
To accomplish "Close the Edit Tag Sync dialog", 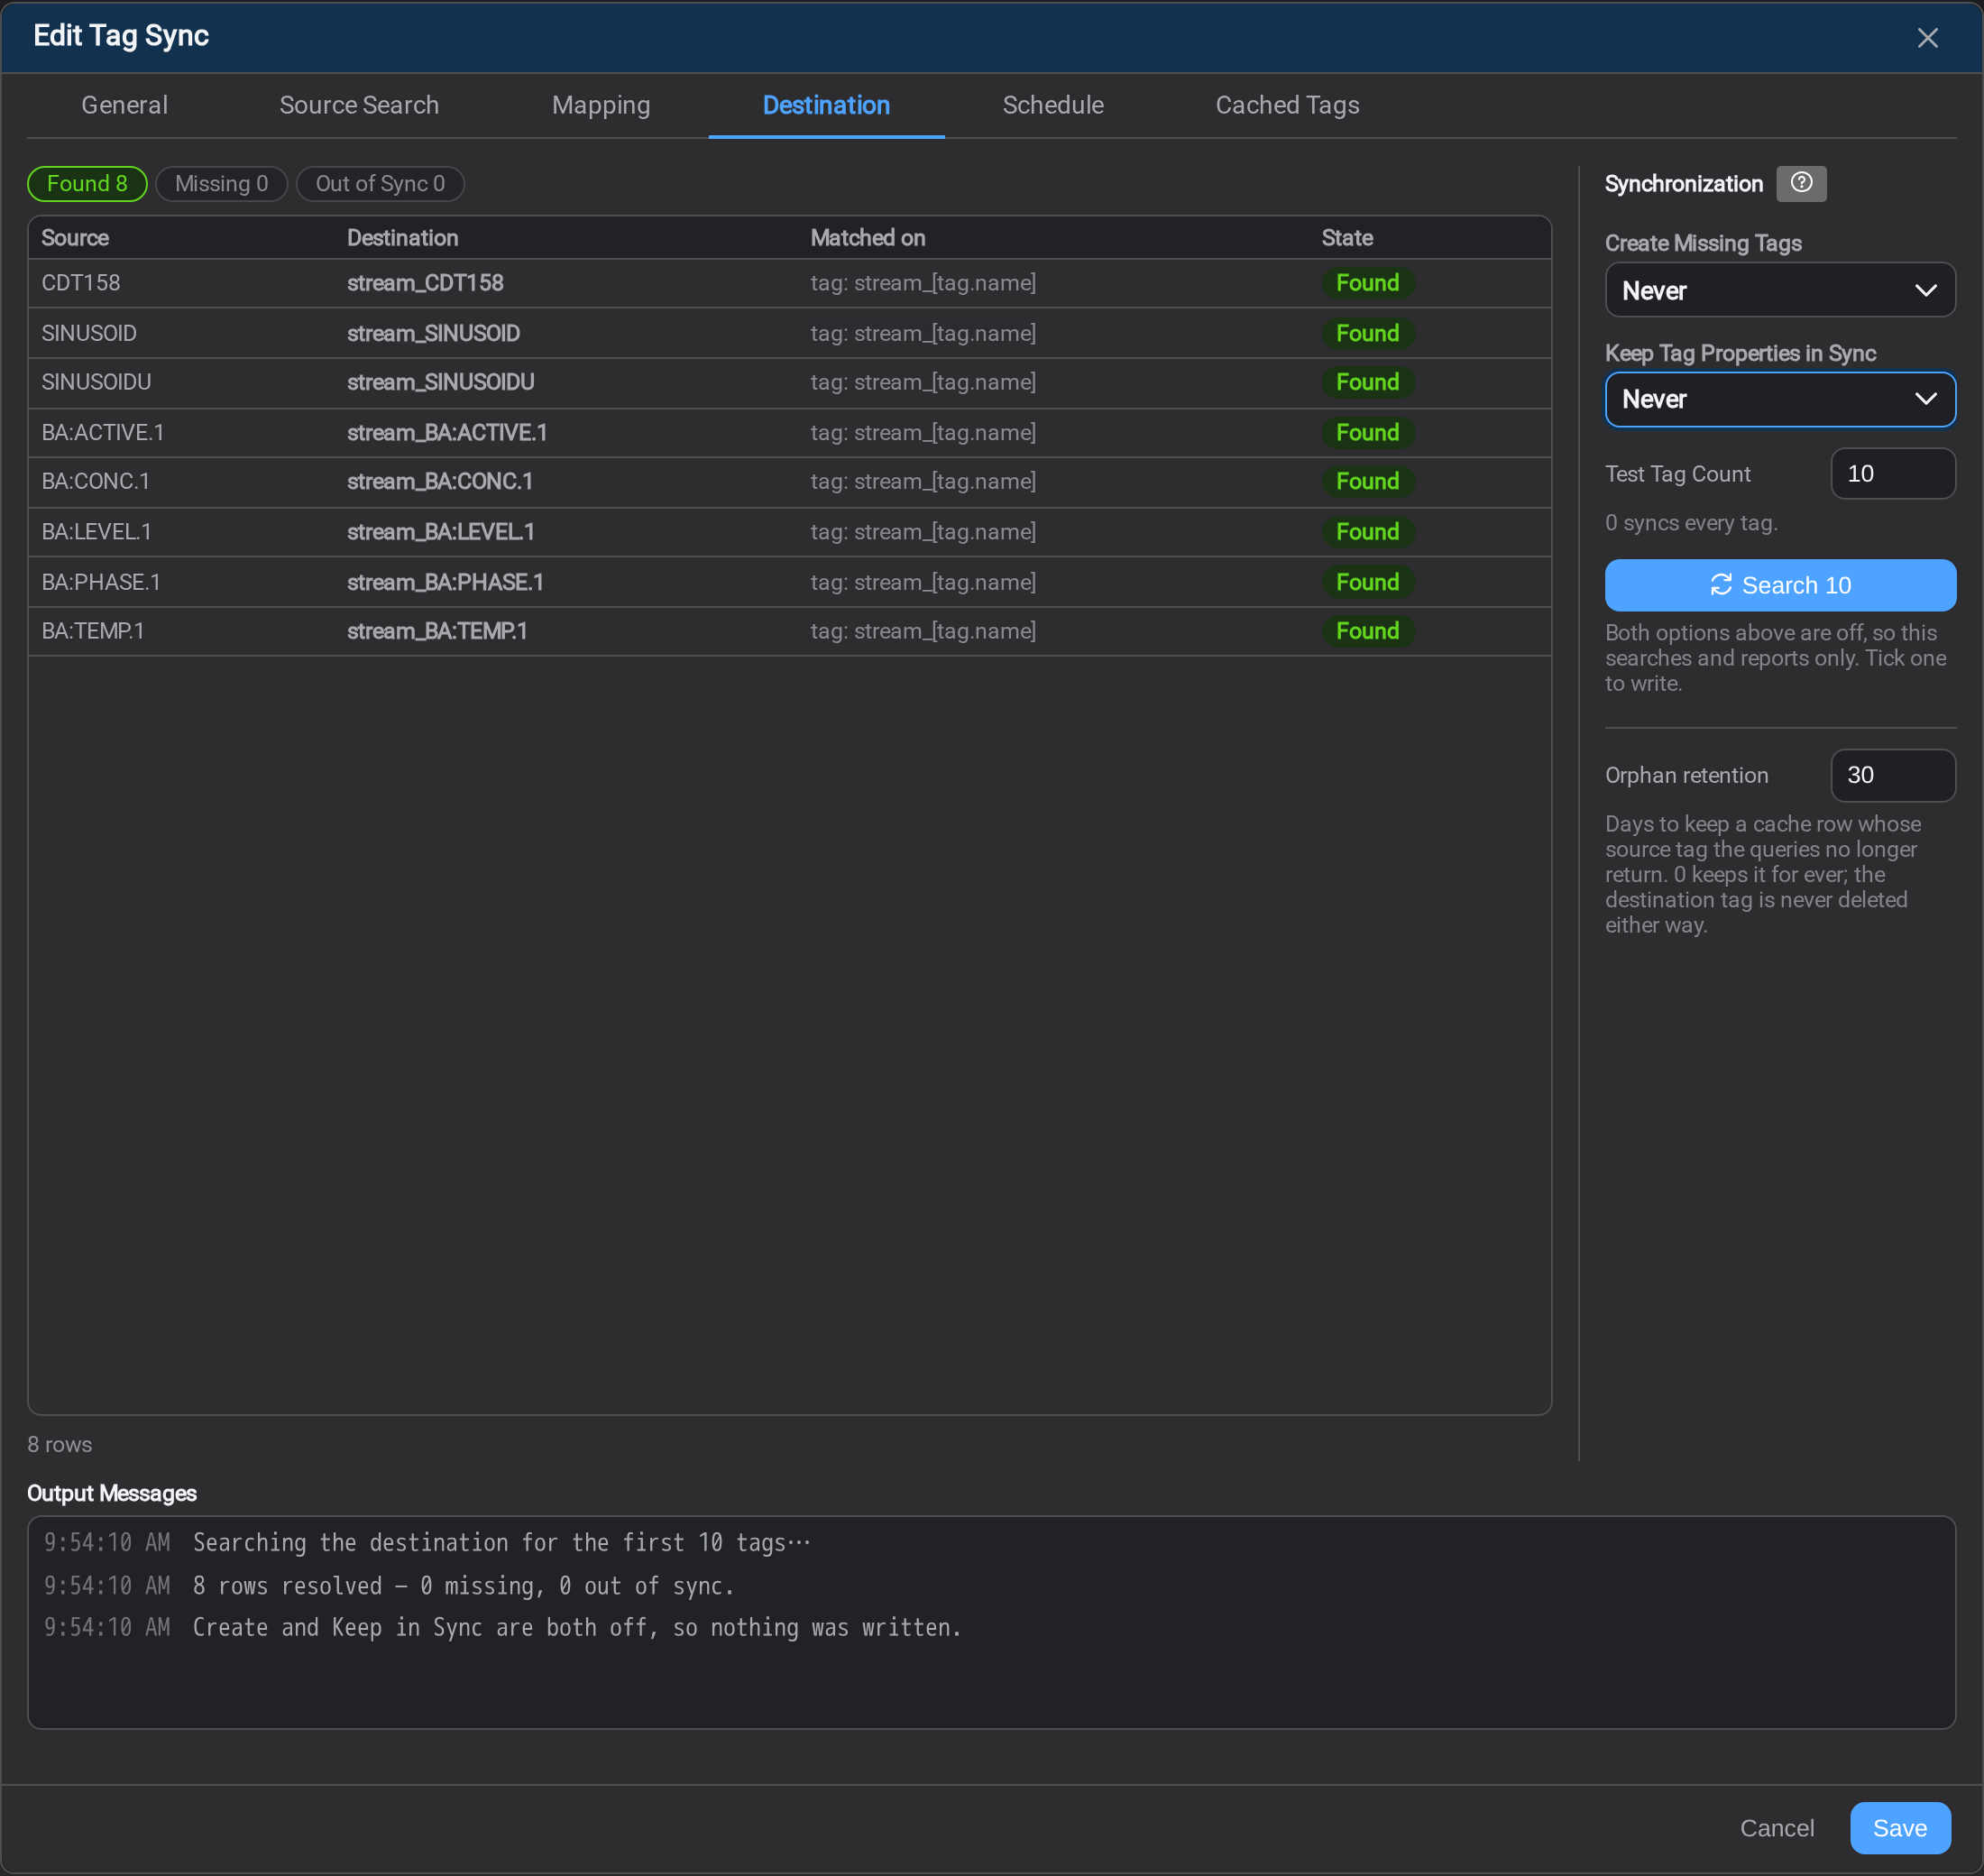I will coord(1927,38).
